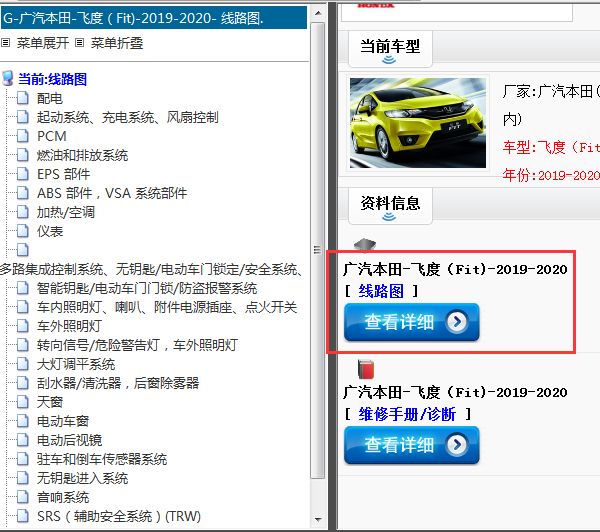The height and width of the screenshot is (532, 600).
Task: Open 电动车窗 tree entry
Action: coord(63,421)
